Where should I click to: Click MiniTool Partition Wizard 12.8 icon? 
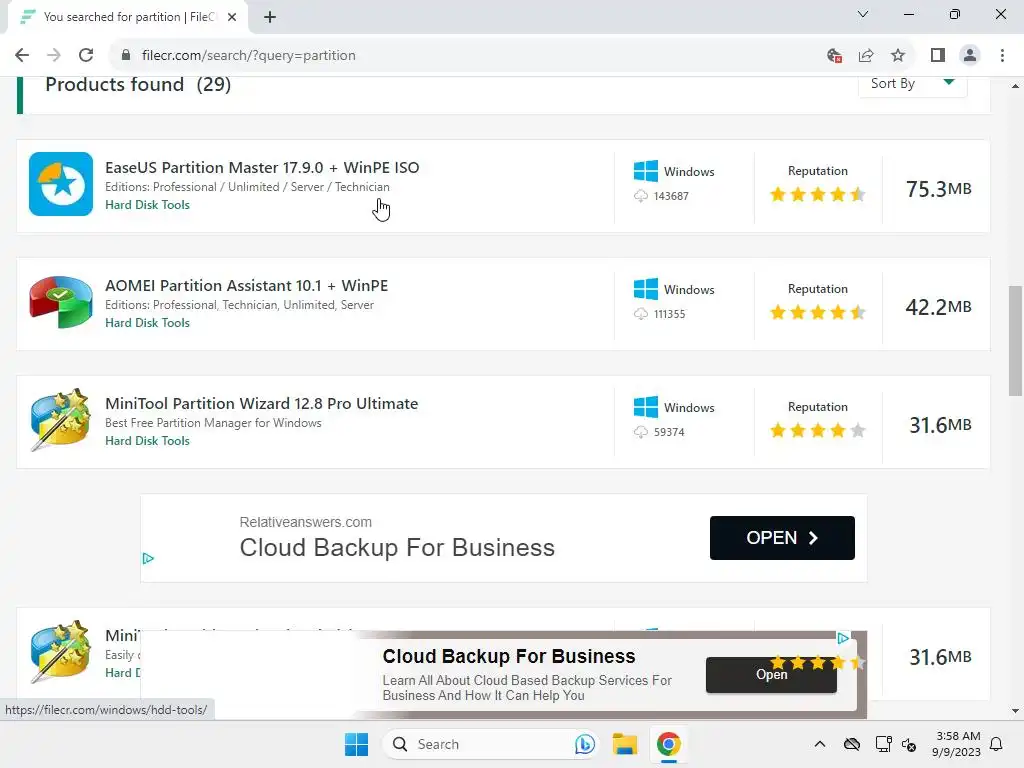(61, 420)
